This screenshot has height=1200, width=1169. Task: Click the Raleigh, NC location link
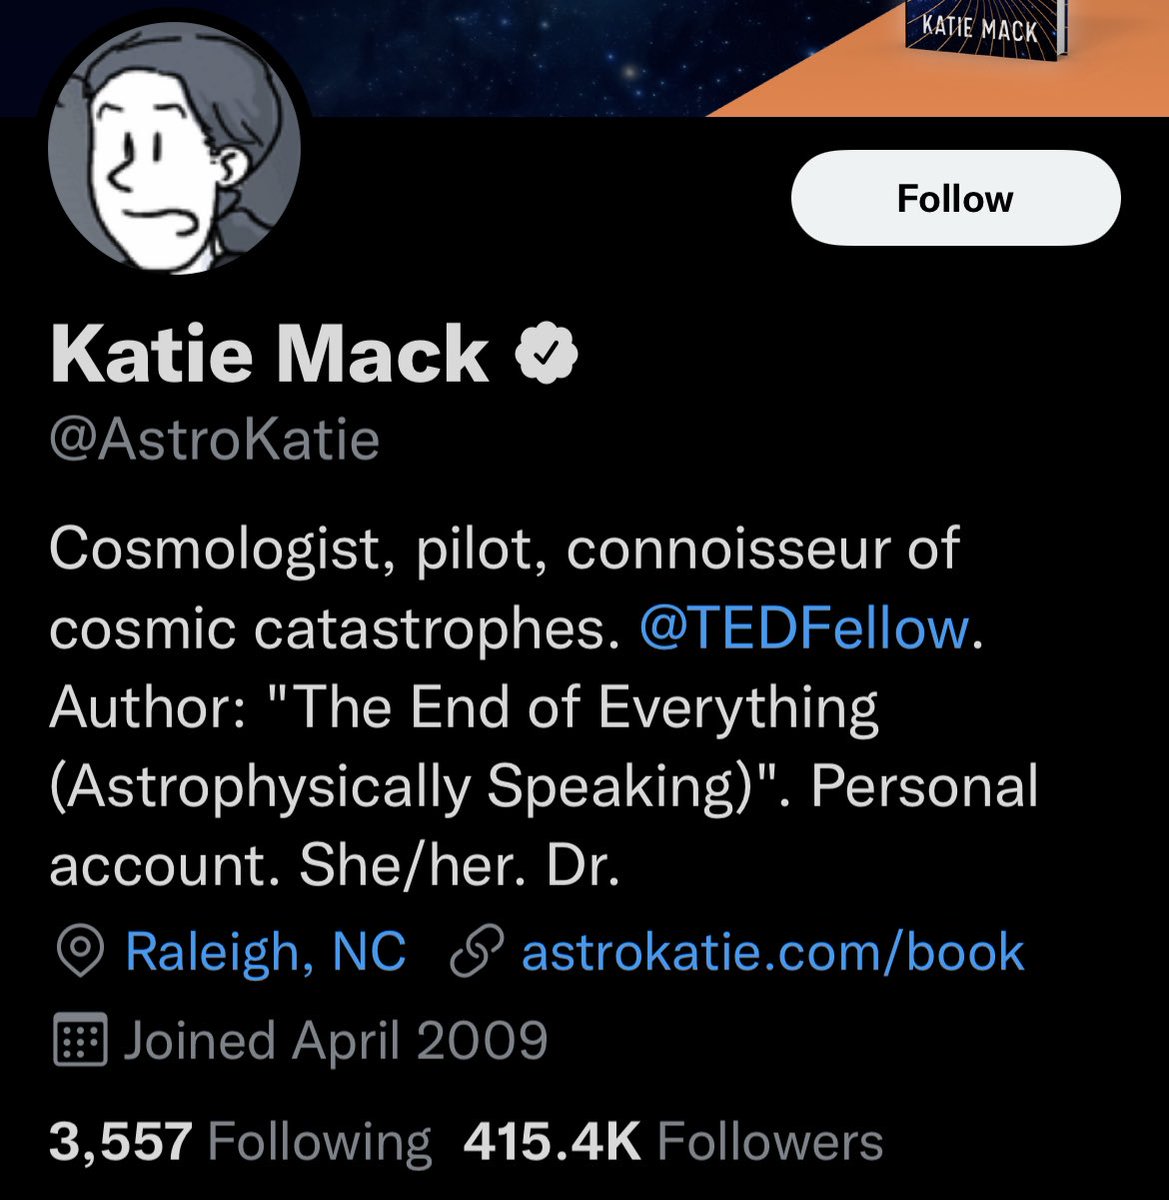(x=265, y=951)
